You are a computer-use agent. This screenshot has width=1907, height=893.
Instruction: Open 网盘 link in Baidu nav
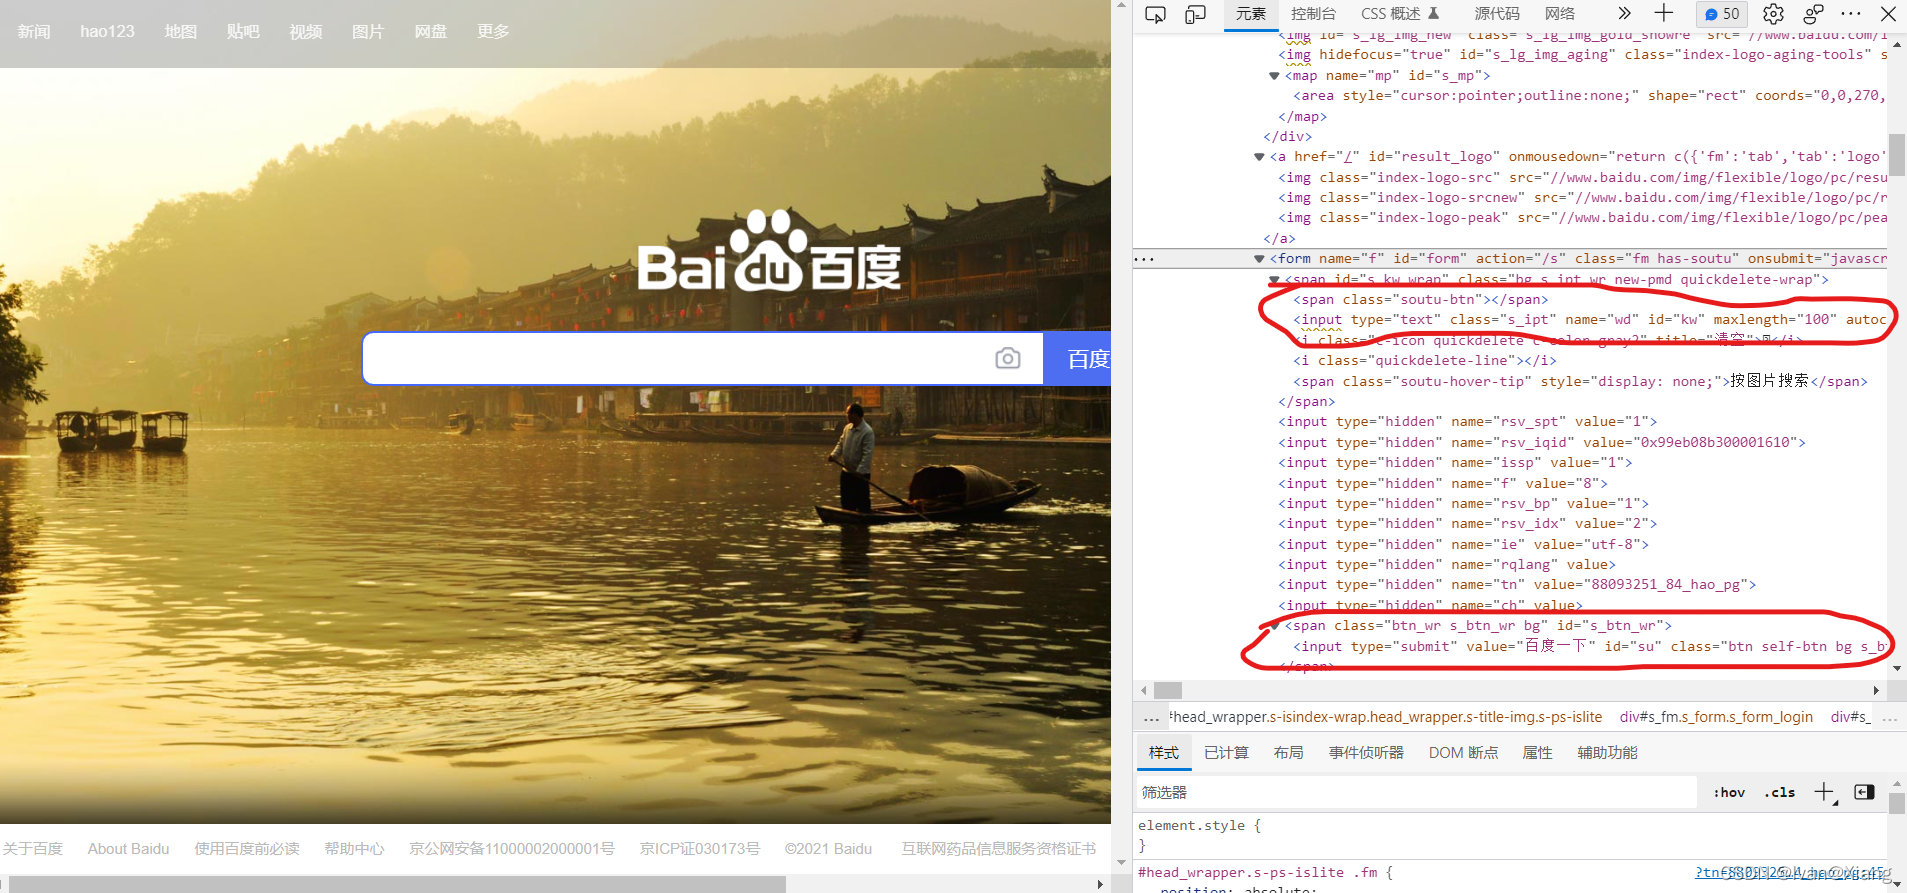click(x=431, y=32)
